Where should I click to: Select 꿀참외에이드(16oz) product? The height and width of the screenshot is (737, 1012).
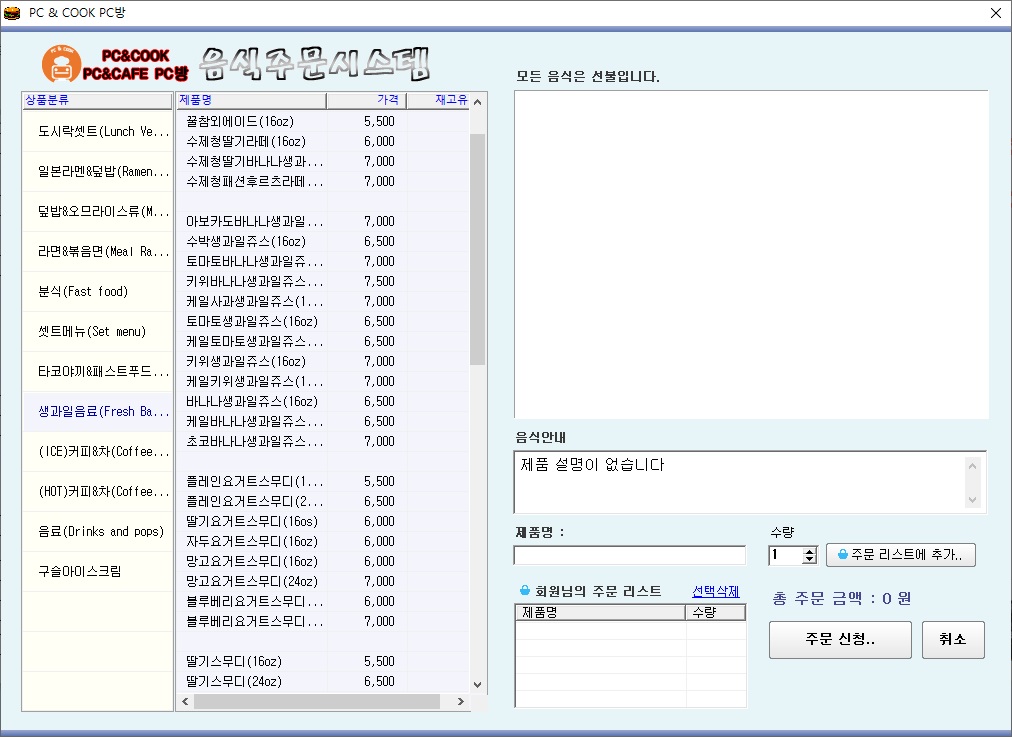[x=323, y=121]
